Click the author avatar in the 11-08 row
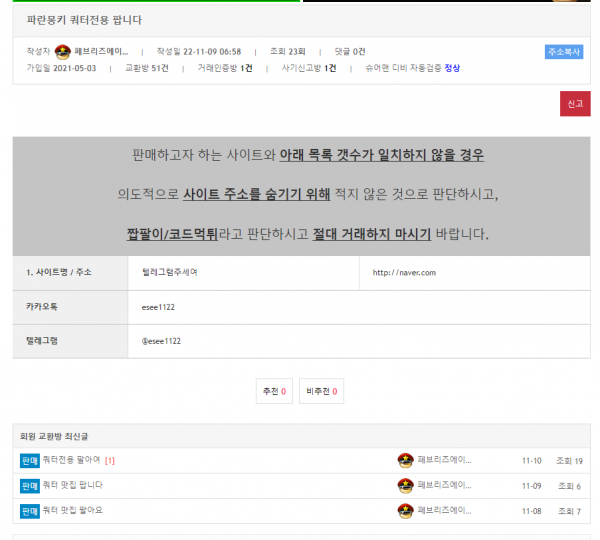 (x=405, y=511)
